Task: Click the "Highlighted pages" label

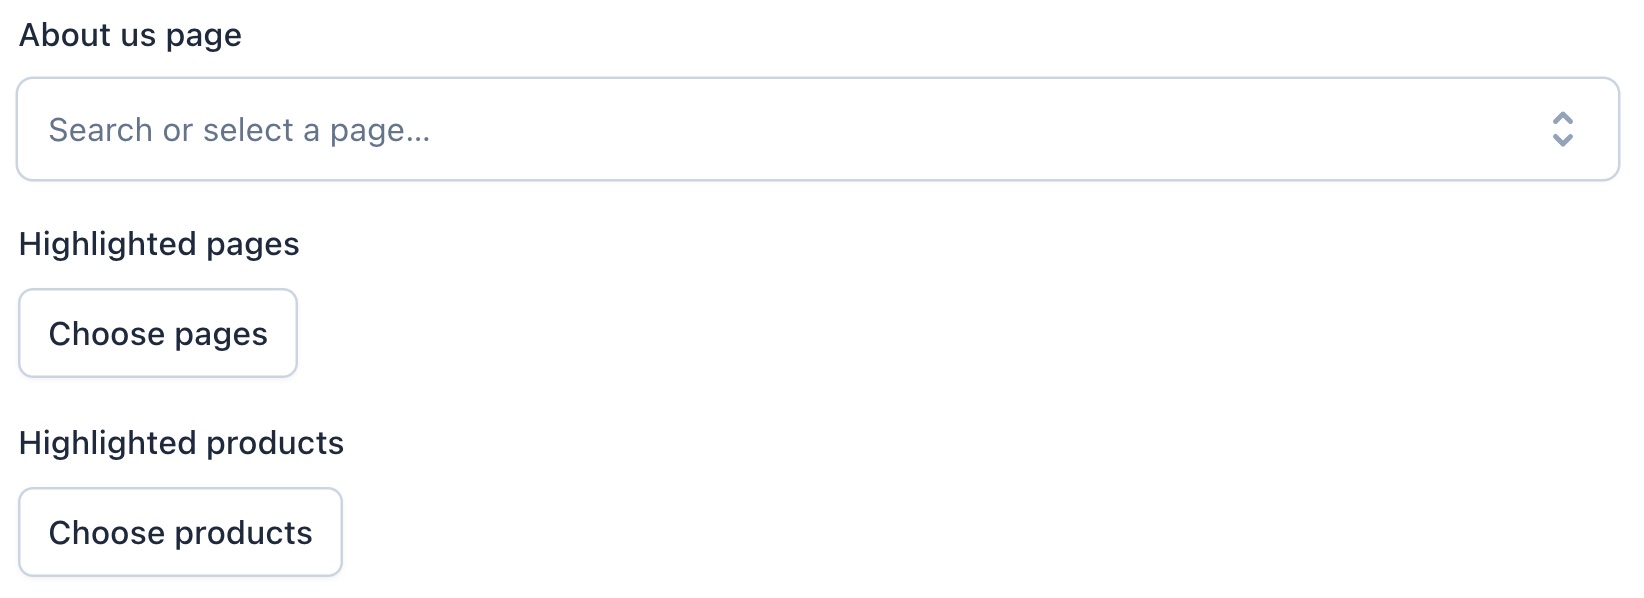Action: coord(159,244)
